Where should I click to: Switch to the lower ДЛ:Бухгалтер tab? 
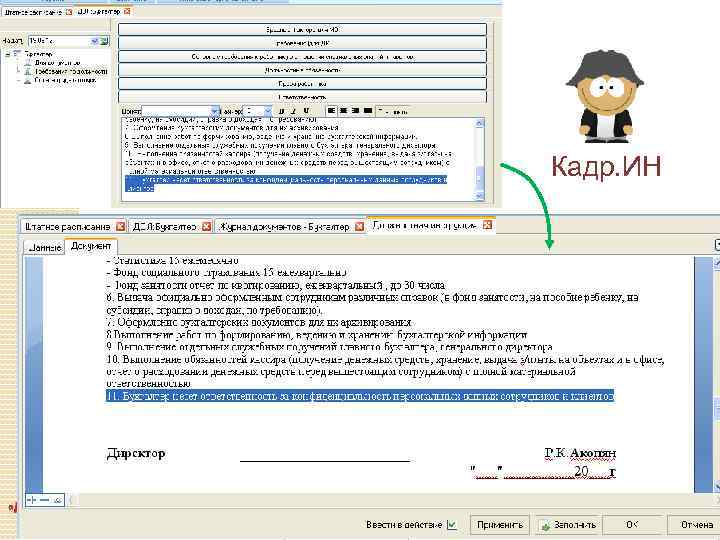point(164,227)
